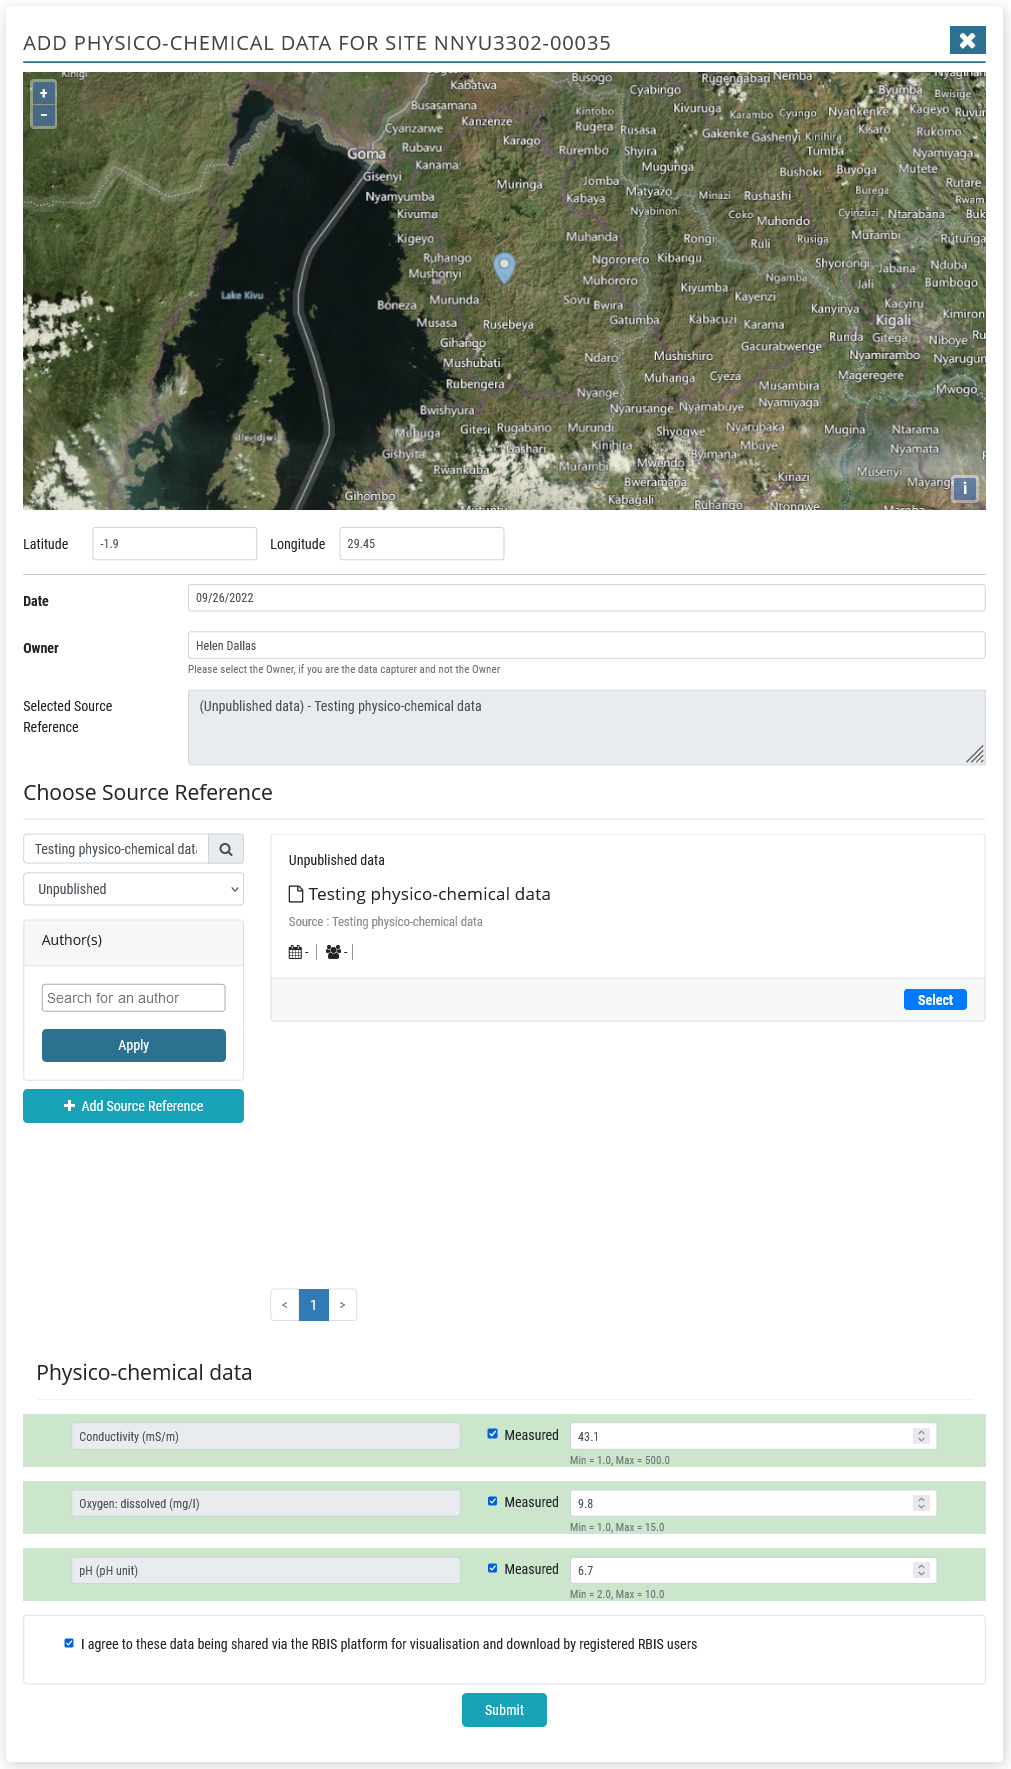The width and height of the screenshot is (1011, 1769).
Task: Open map attribution info icon
Action: pos(964,488)
